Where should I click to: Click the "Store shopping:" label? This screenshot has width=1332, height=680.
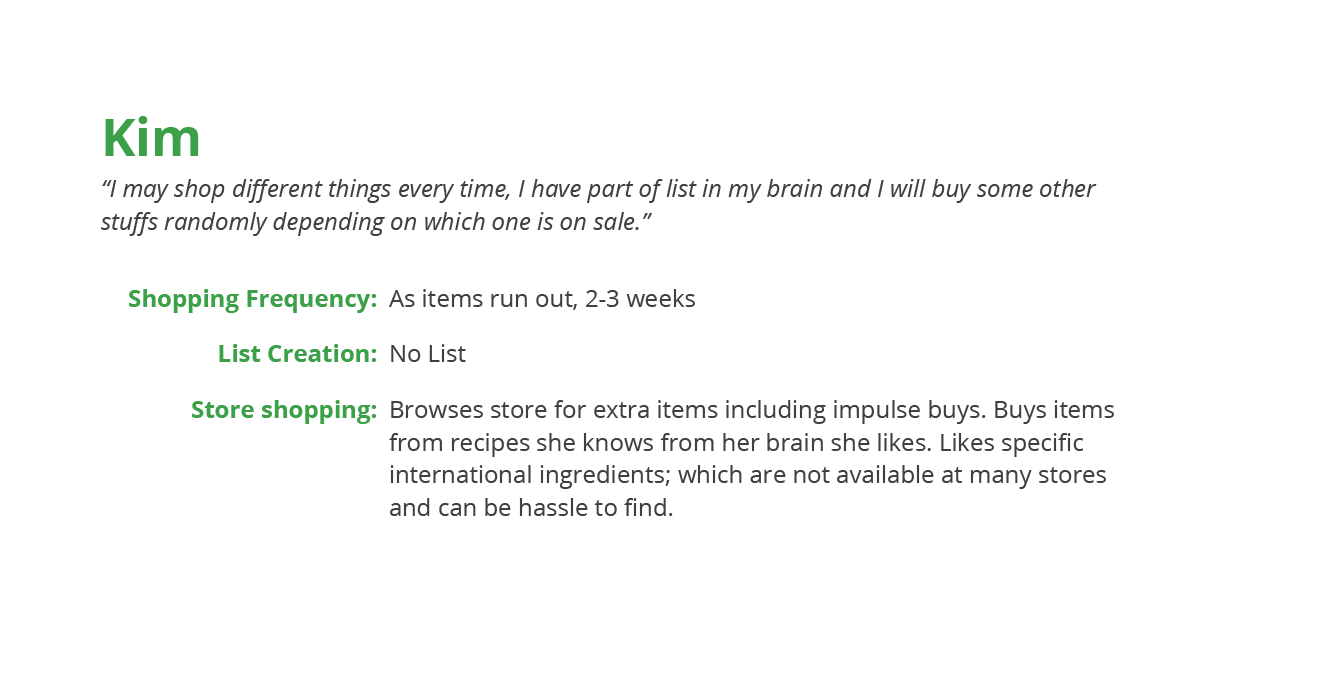click(x=284, y=410)
